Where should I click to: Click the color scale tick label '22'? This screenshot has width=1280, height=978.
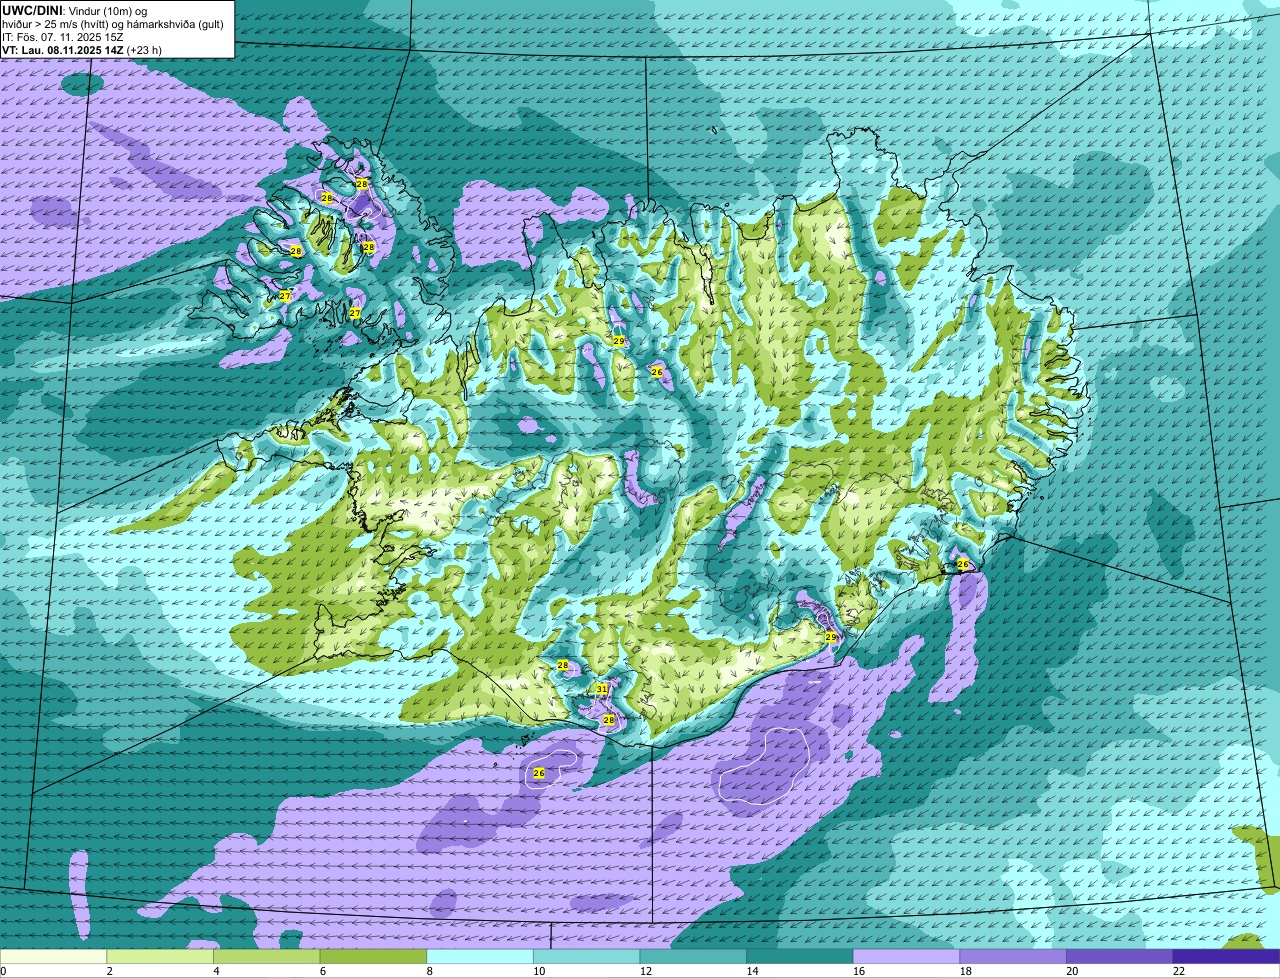click(1178, 971)
